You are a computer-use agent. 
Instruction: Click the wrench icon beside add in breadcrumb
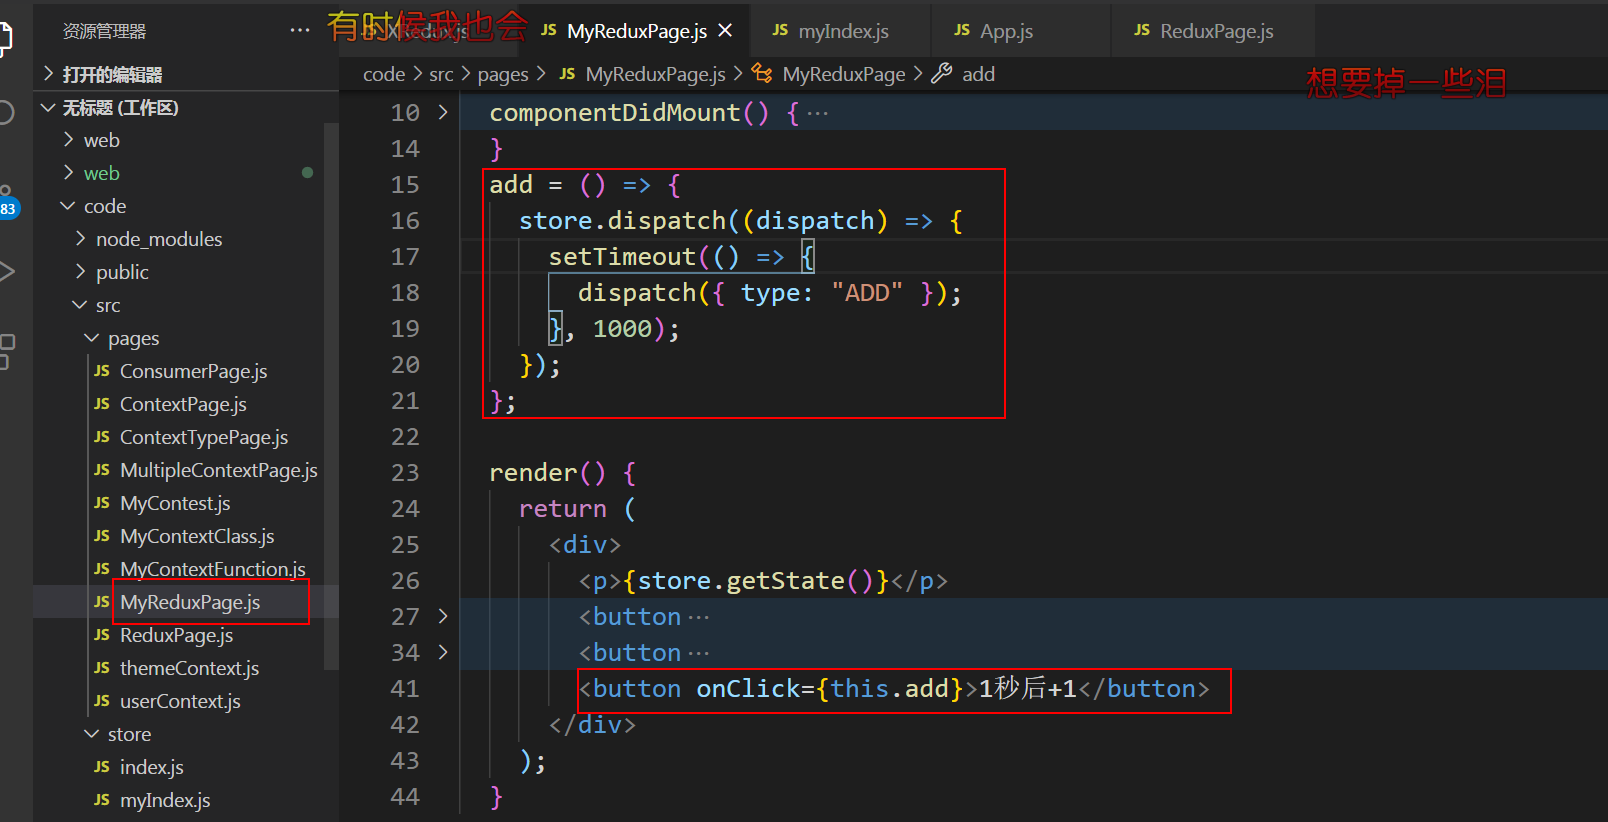[x=942, y=74]
